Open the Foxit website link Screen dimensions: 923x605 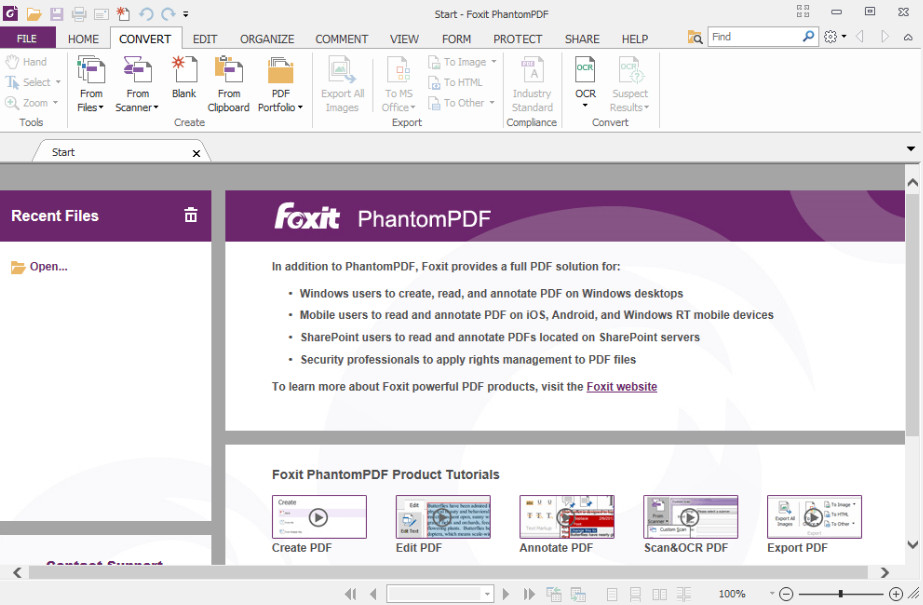(622, 387)
